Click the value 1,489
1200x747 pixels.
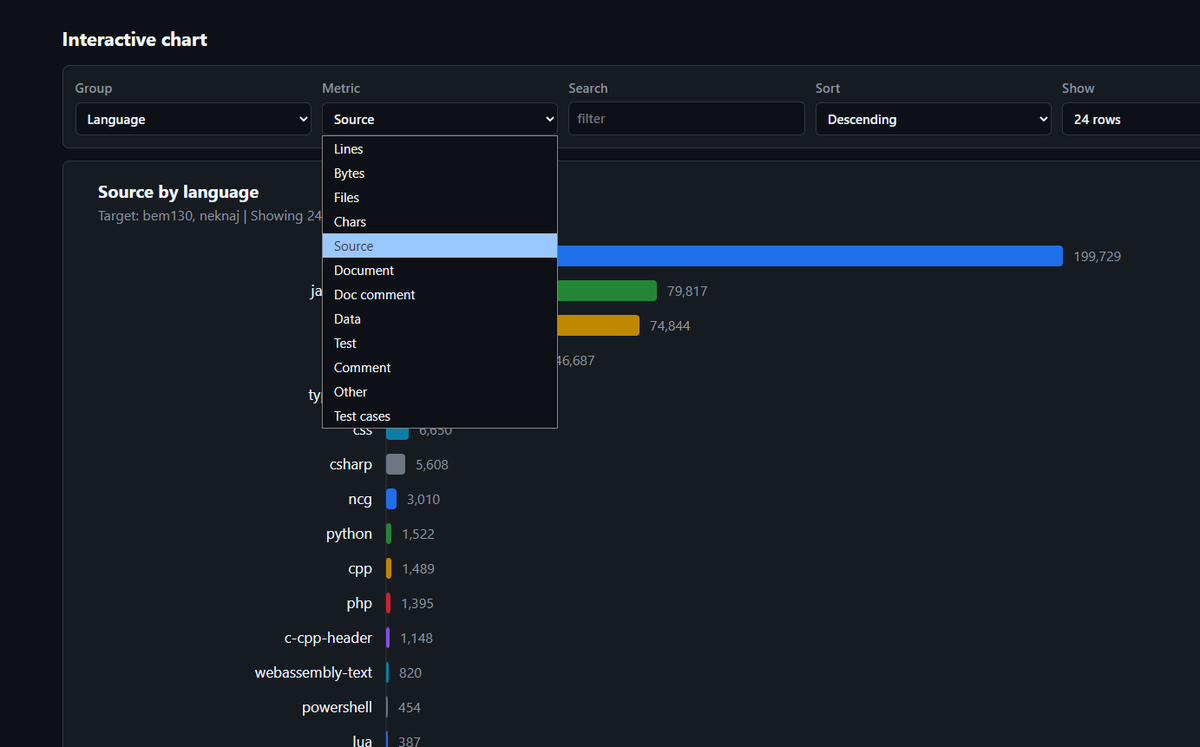point(418,569)
